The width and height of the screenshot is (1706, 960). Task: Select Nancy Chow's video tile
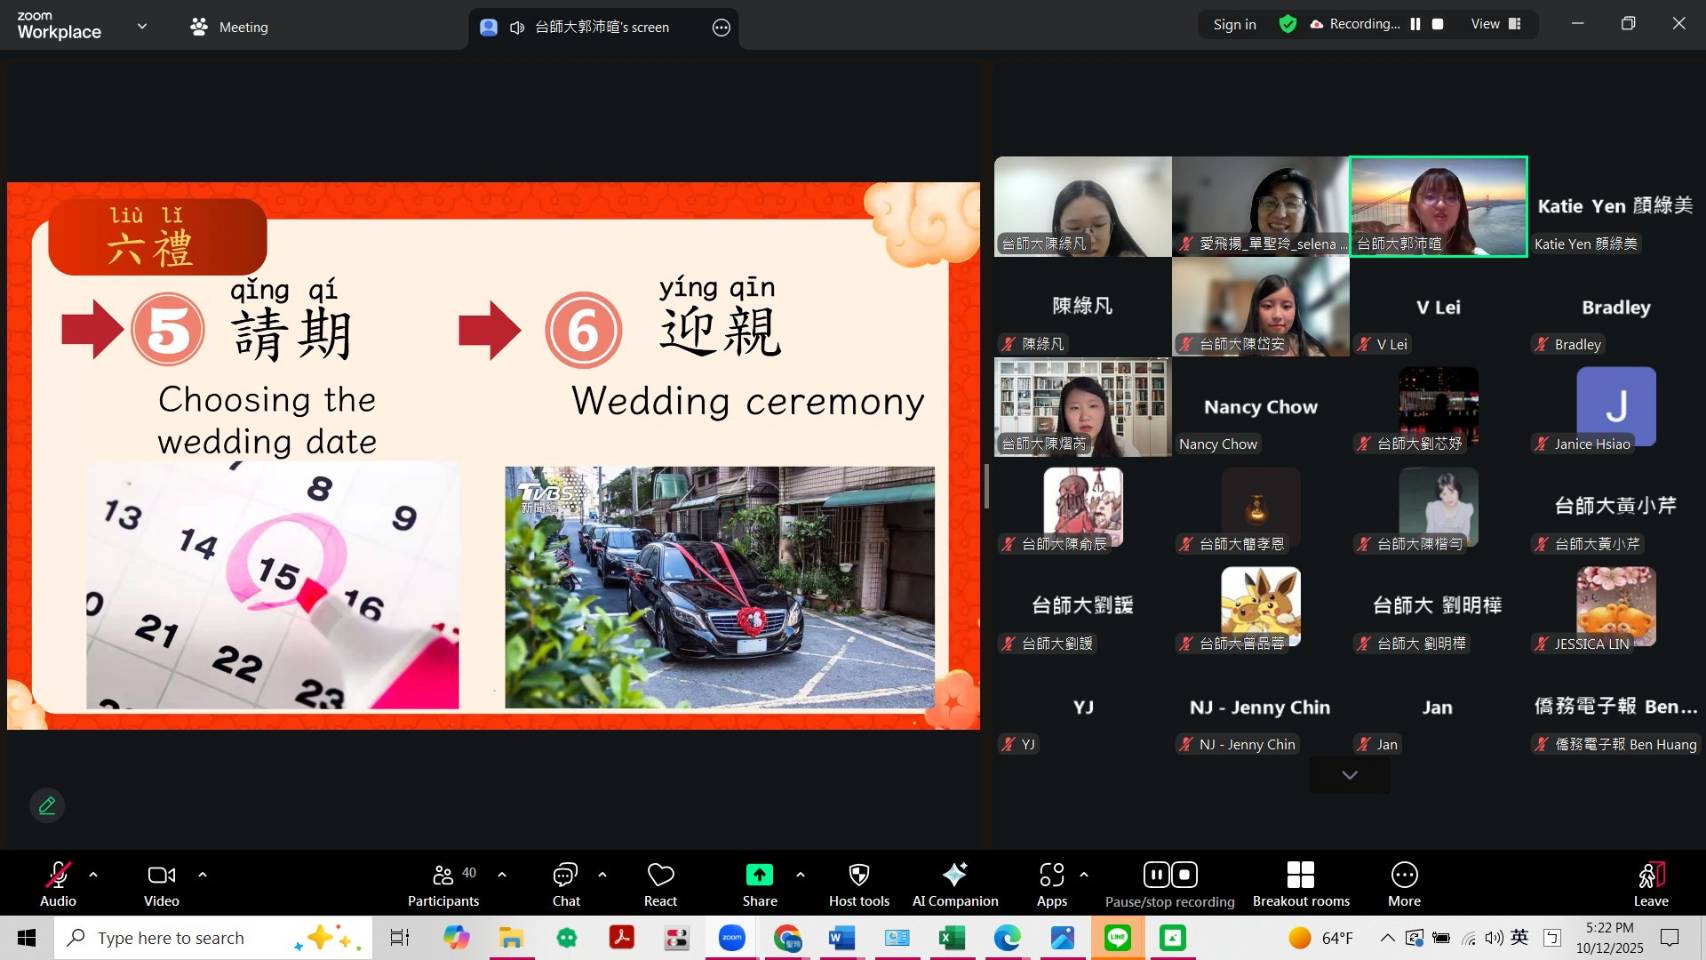[1259, 406]
